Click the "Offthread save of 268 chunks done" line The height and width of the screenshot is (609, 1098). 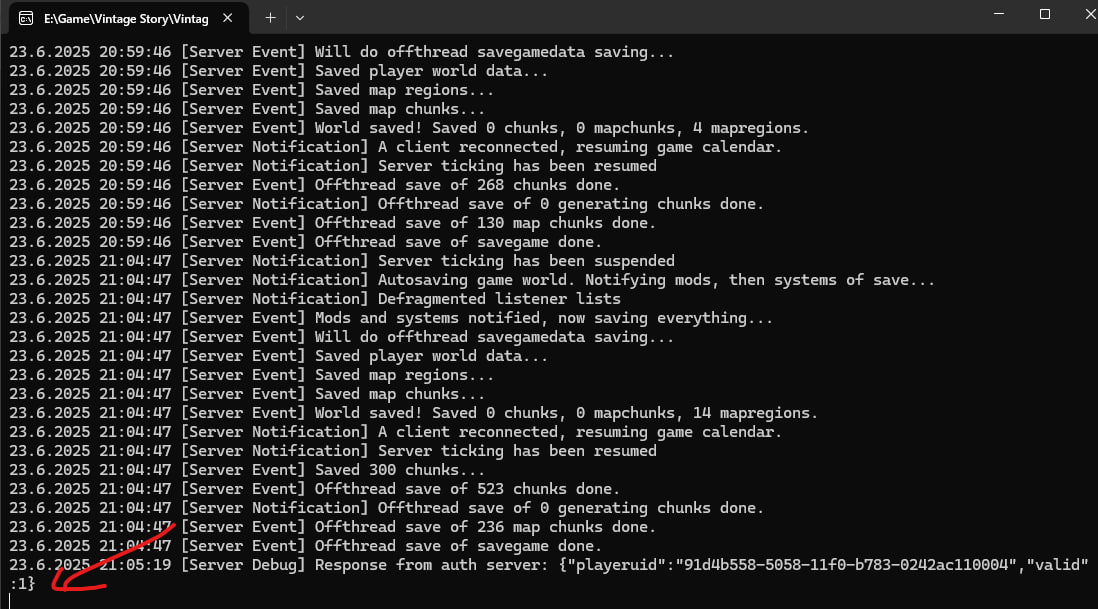467,185
